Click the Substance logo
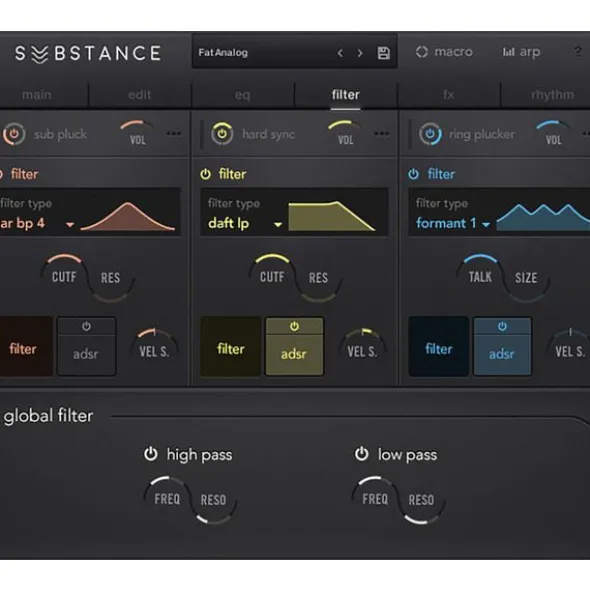 click(88, 53)
